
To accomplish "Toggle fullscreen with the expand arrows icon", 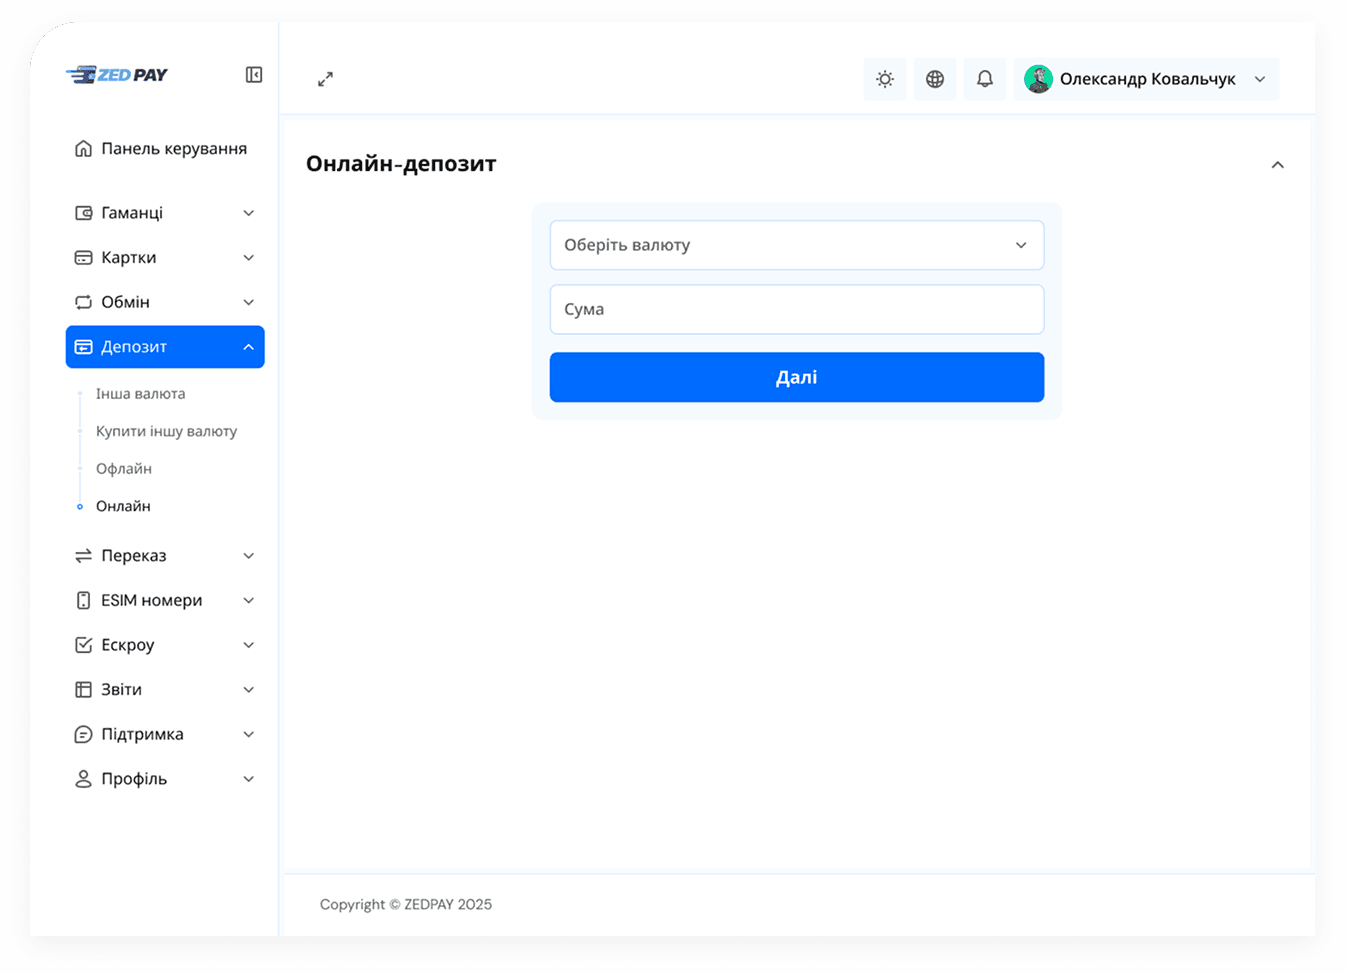I will (325, 79).
